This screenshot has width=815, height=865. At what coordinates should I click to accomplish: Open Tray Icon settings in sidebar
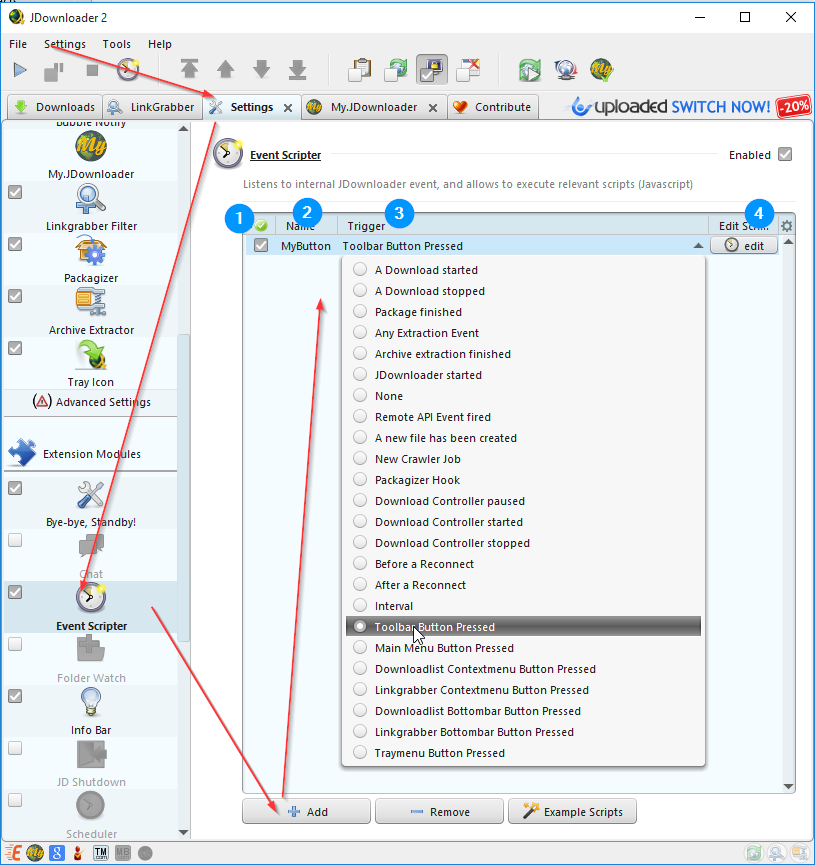pyautogui.click(x=90, y=364)
